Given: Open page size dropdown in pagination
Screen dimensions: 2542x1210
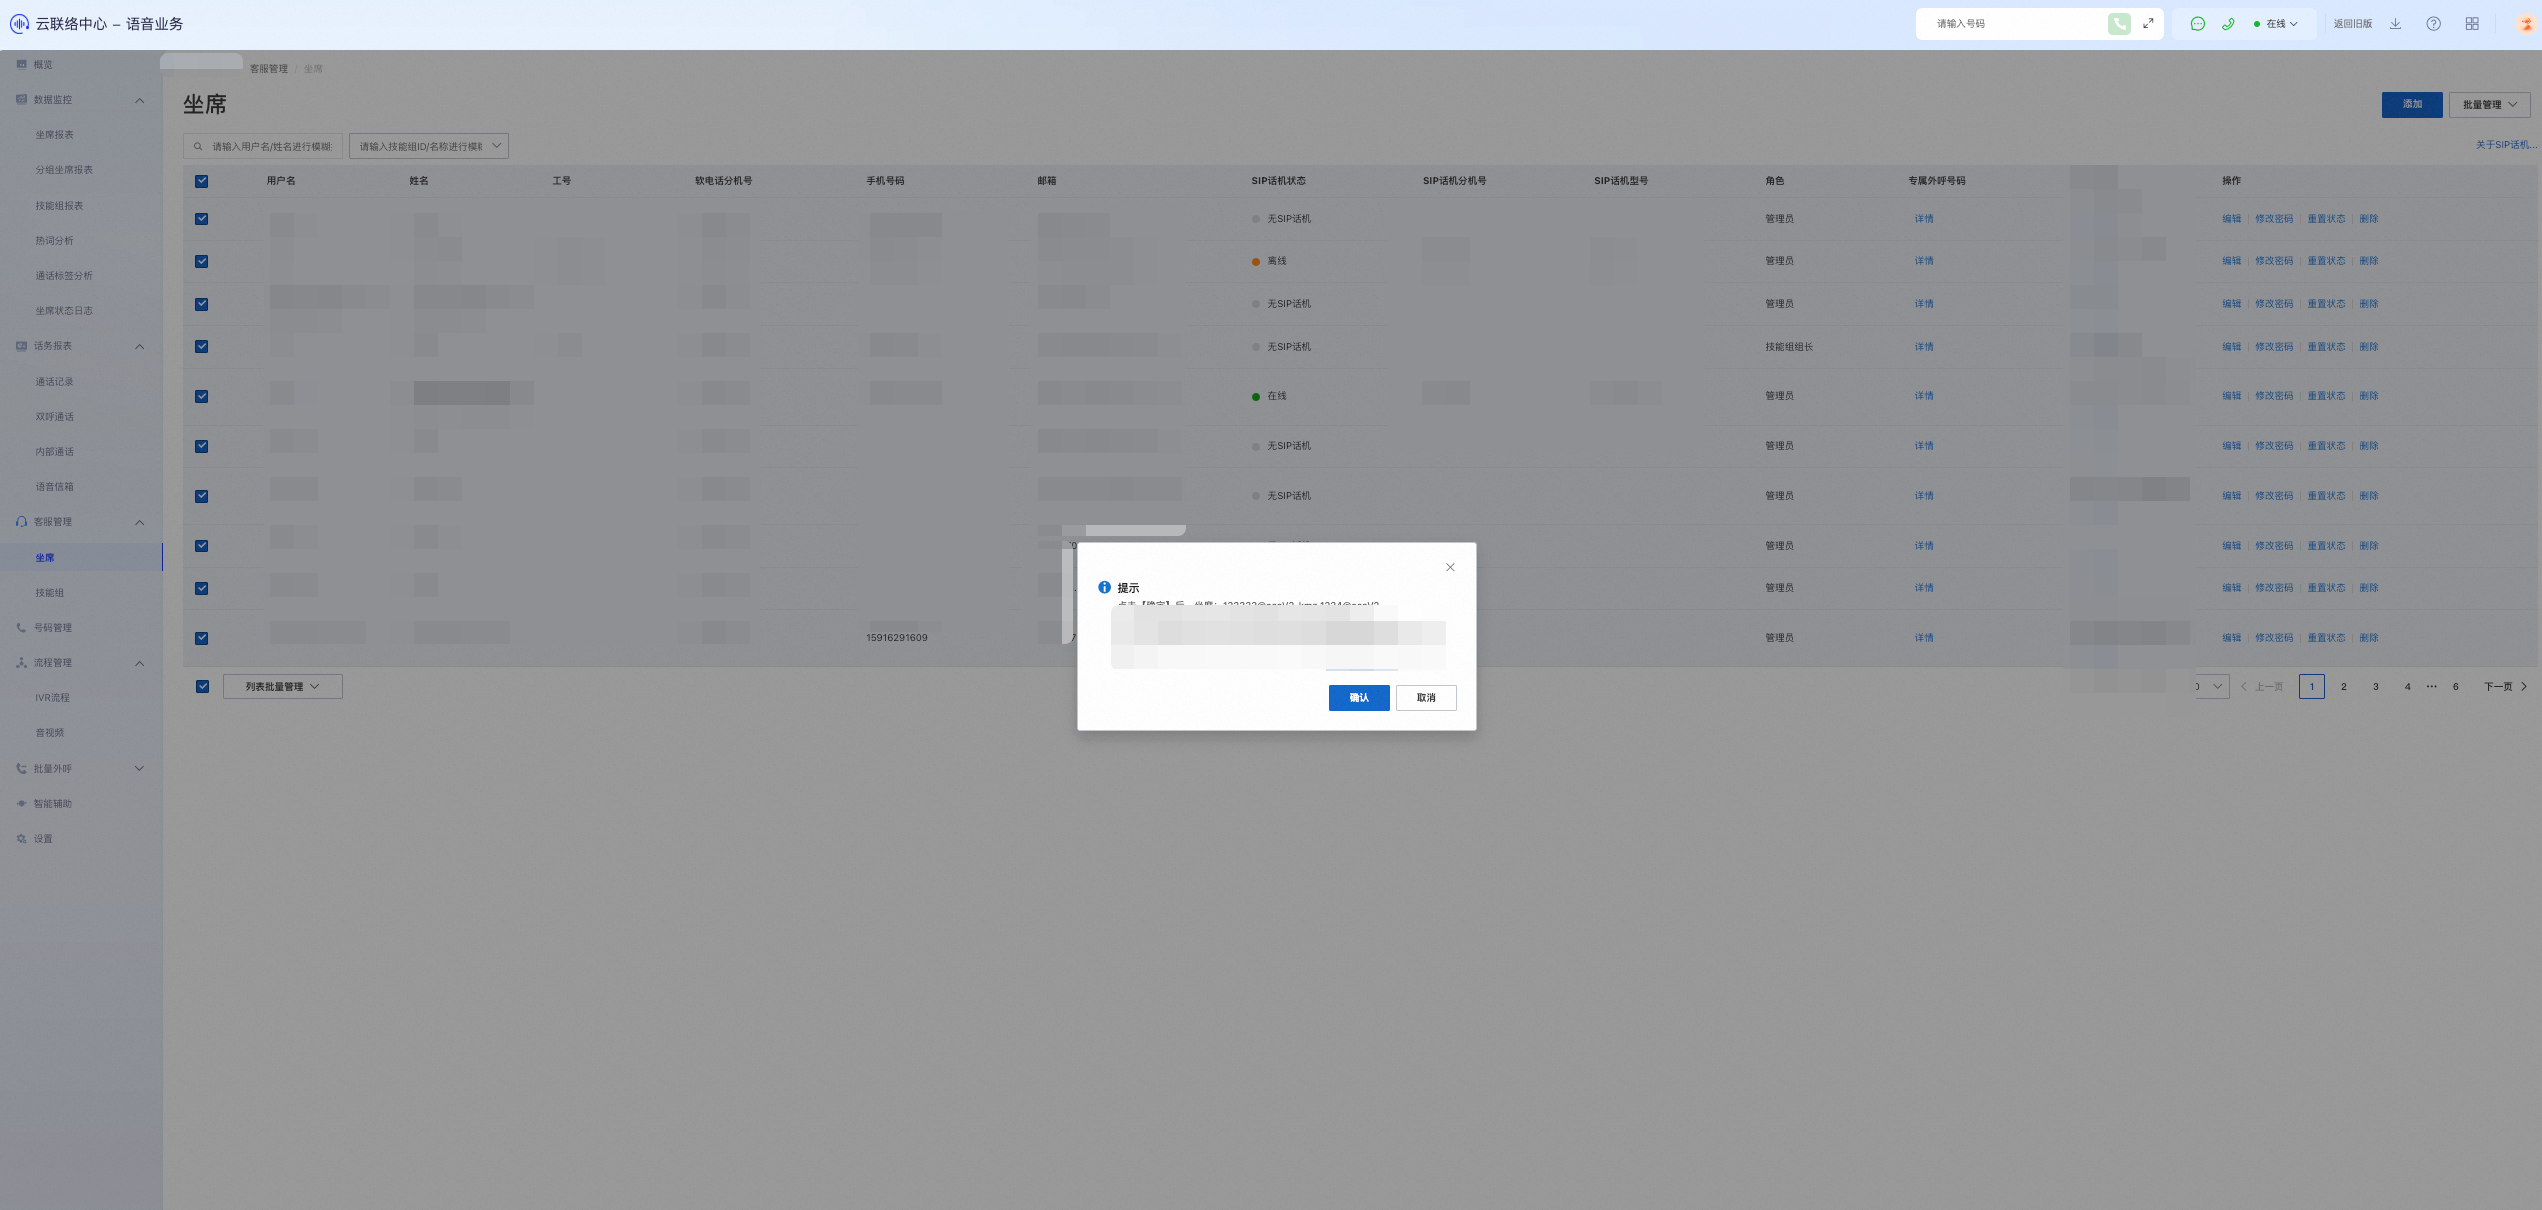Looking at the screenshot, I should 2211,687.
